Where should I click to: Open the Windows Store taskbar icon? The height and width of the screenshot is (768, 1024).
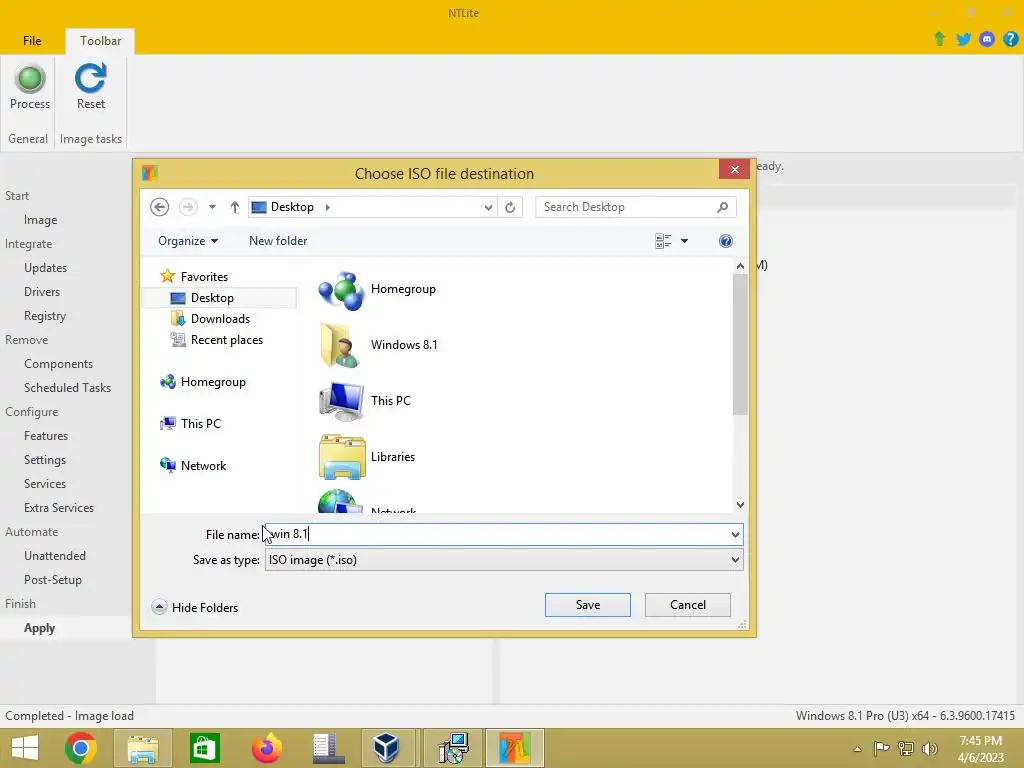tap(204, 748)
